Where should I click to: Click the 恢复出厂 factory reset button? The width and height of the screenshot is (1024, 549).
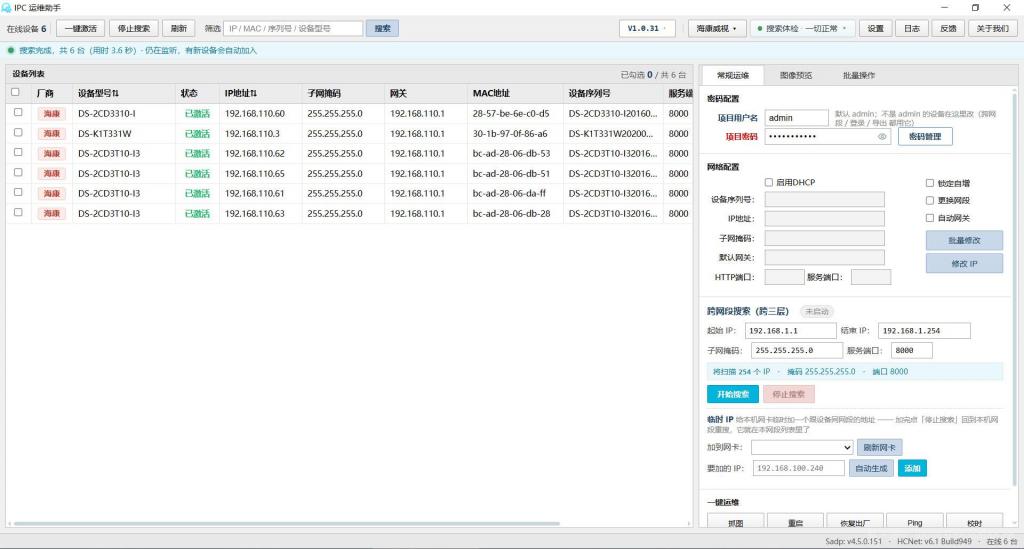tap(855, 522)
